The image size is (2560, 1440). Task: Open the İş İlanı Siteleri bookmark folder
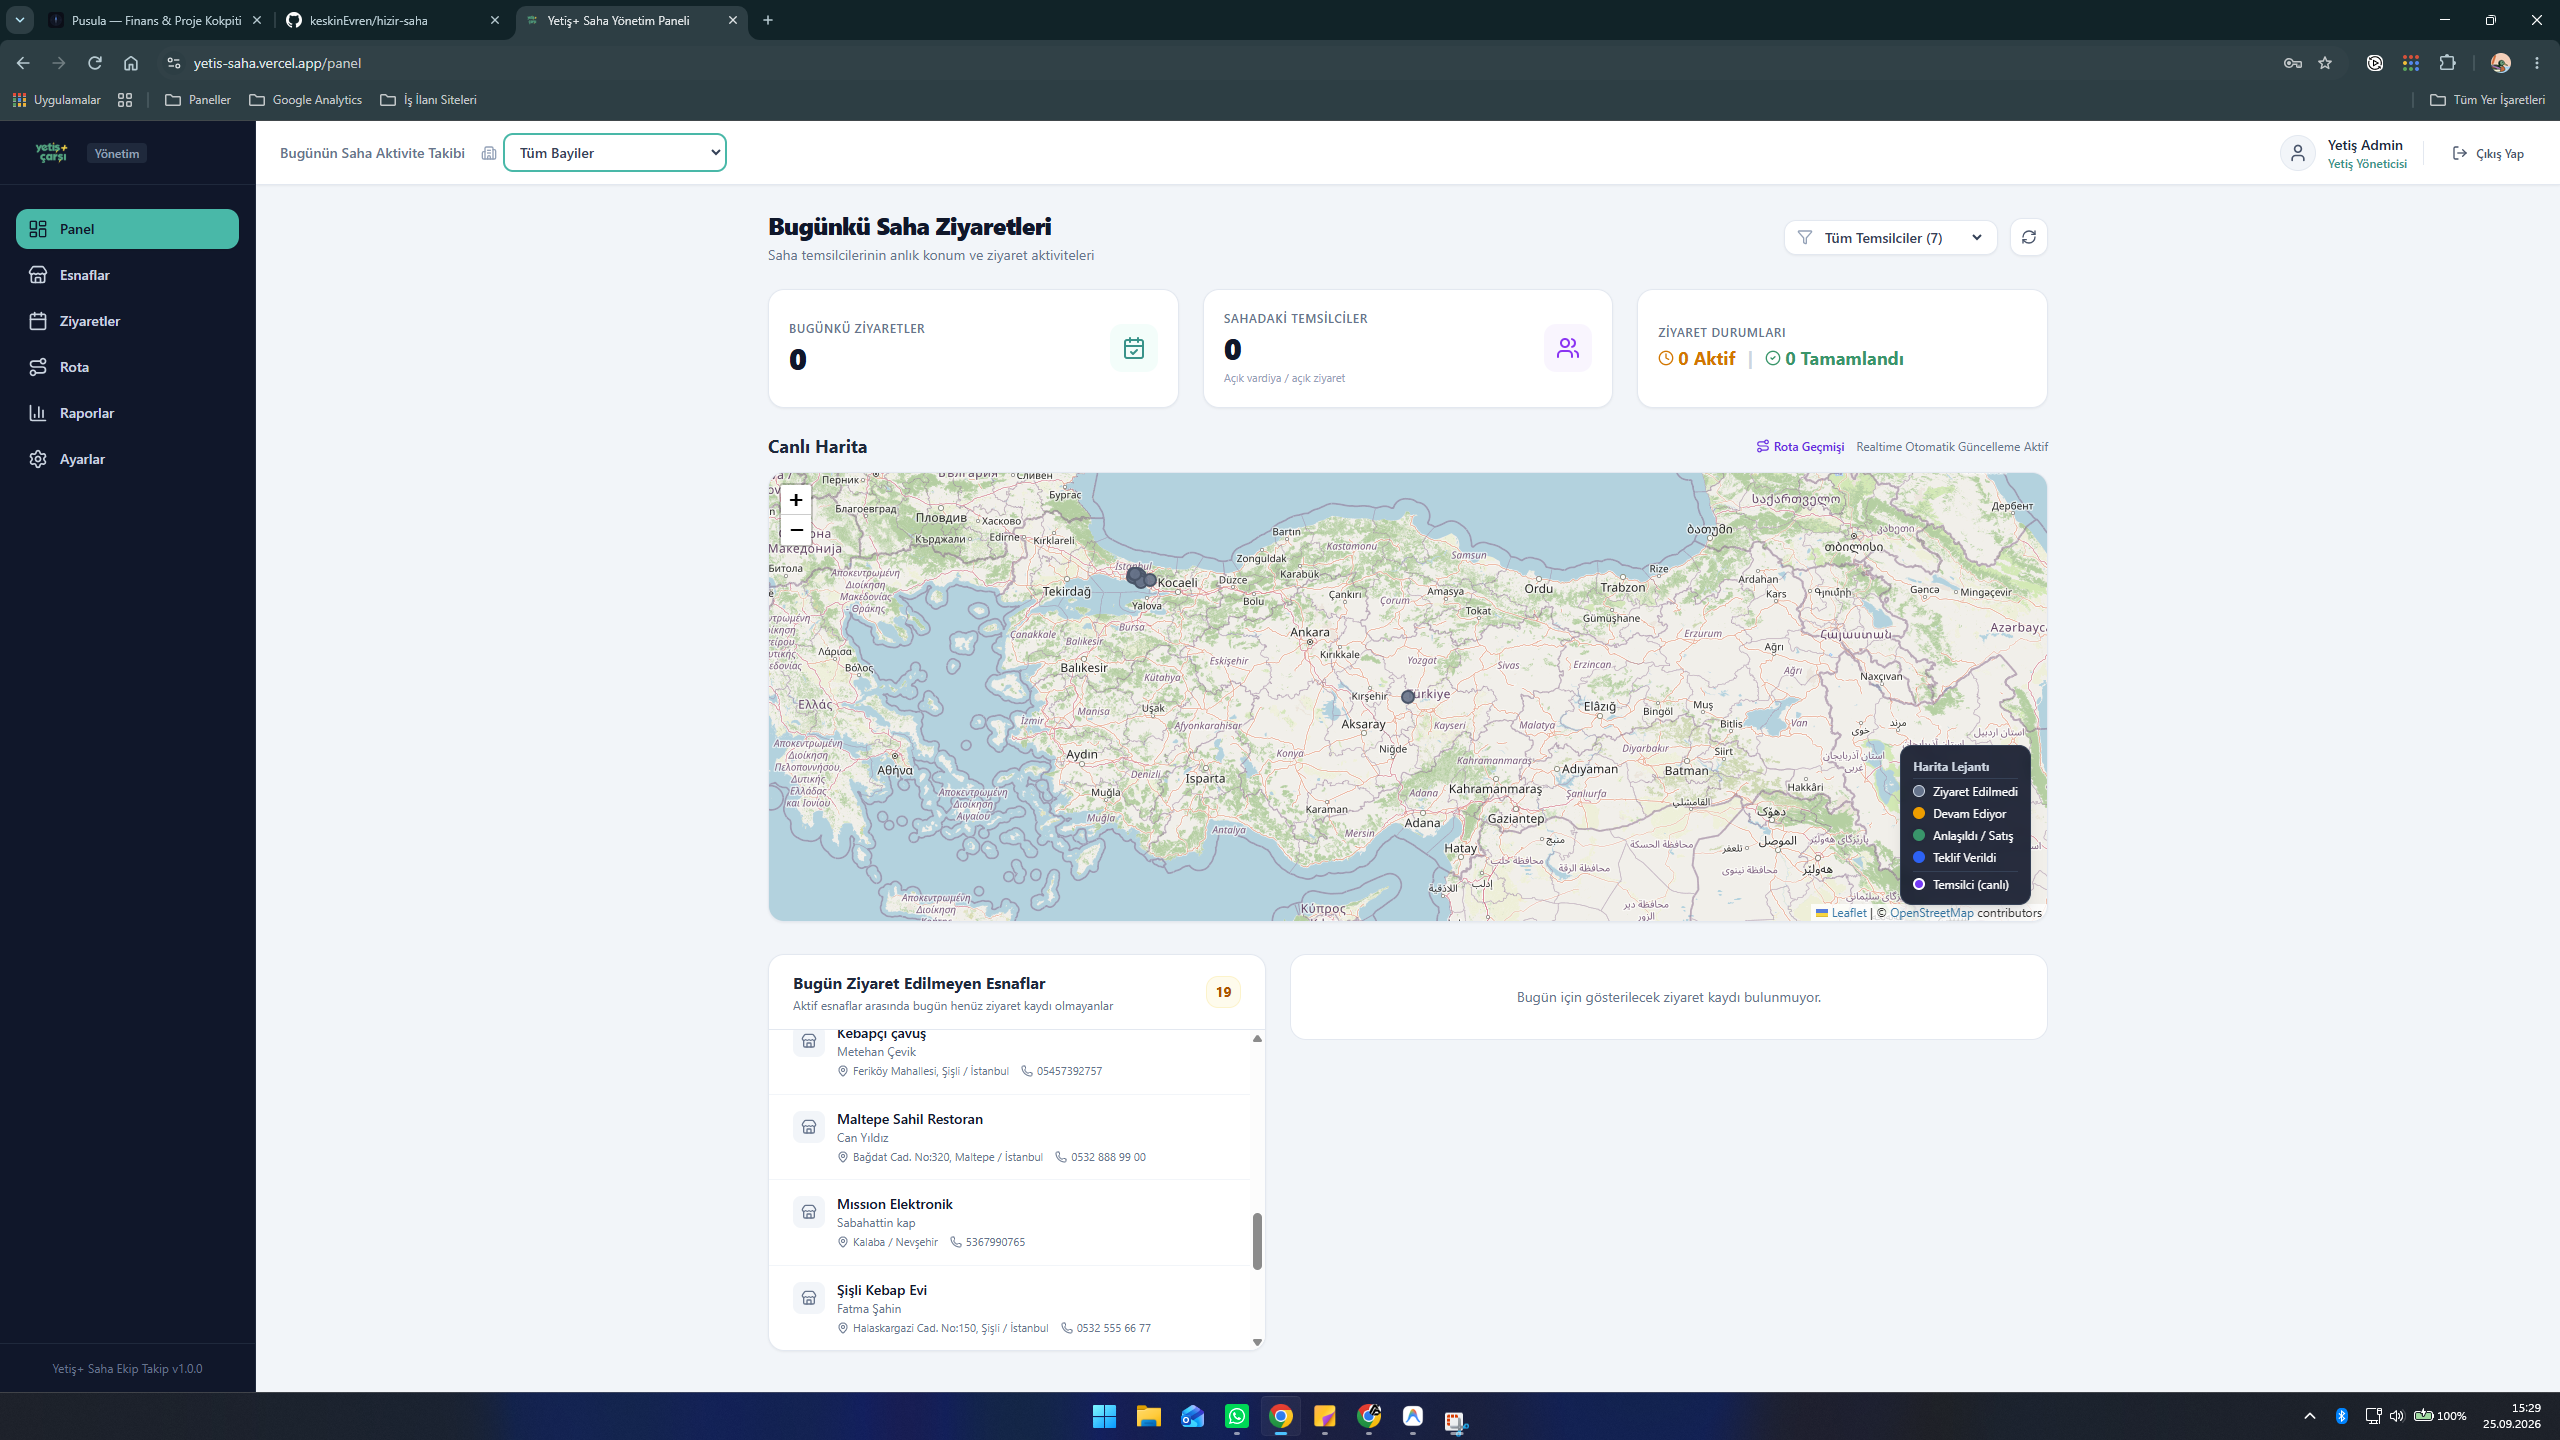tap(429, 100)
